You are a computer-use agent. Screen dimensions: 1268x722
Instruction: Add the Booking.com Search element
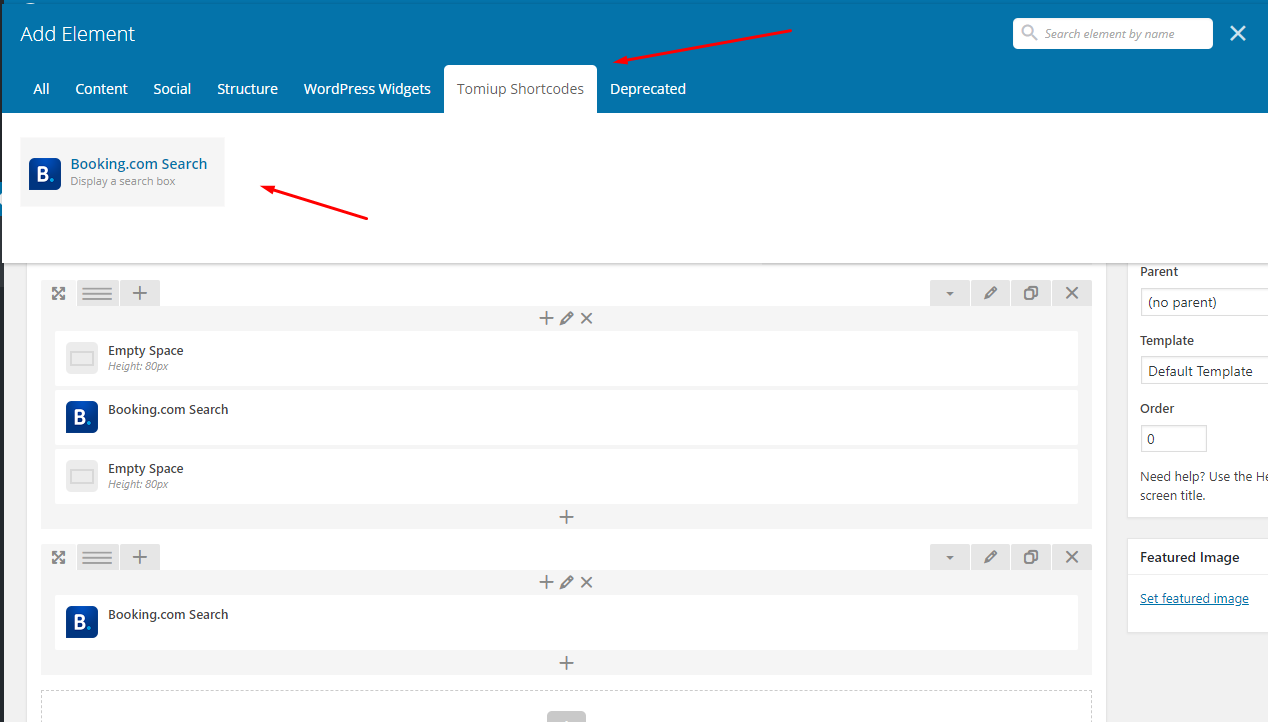point(122,172)
